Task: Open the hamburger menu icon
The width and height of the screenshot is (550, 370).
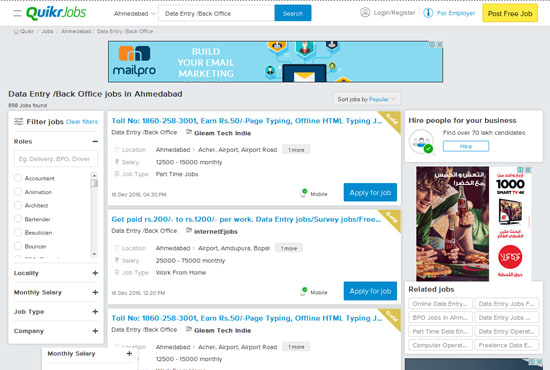Action: pos(18,13)
